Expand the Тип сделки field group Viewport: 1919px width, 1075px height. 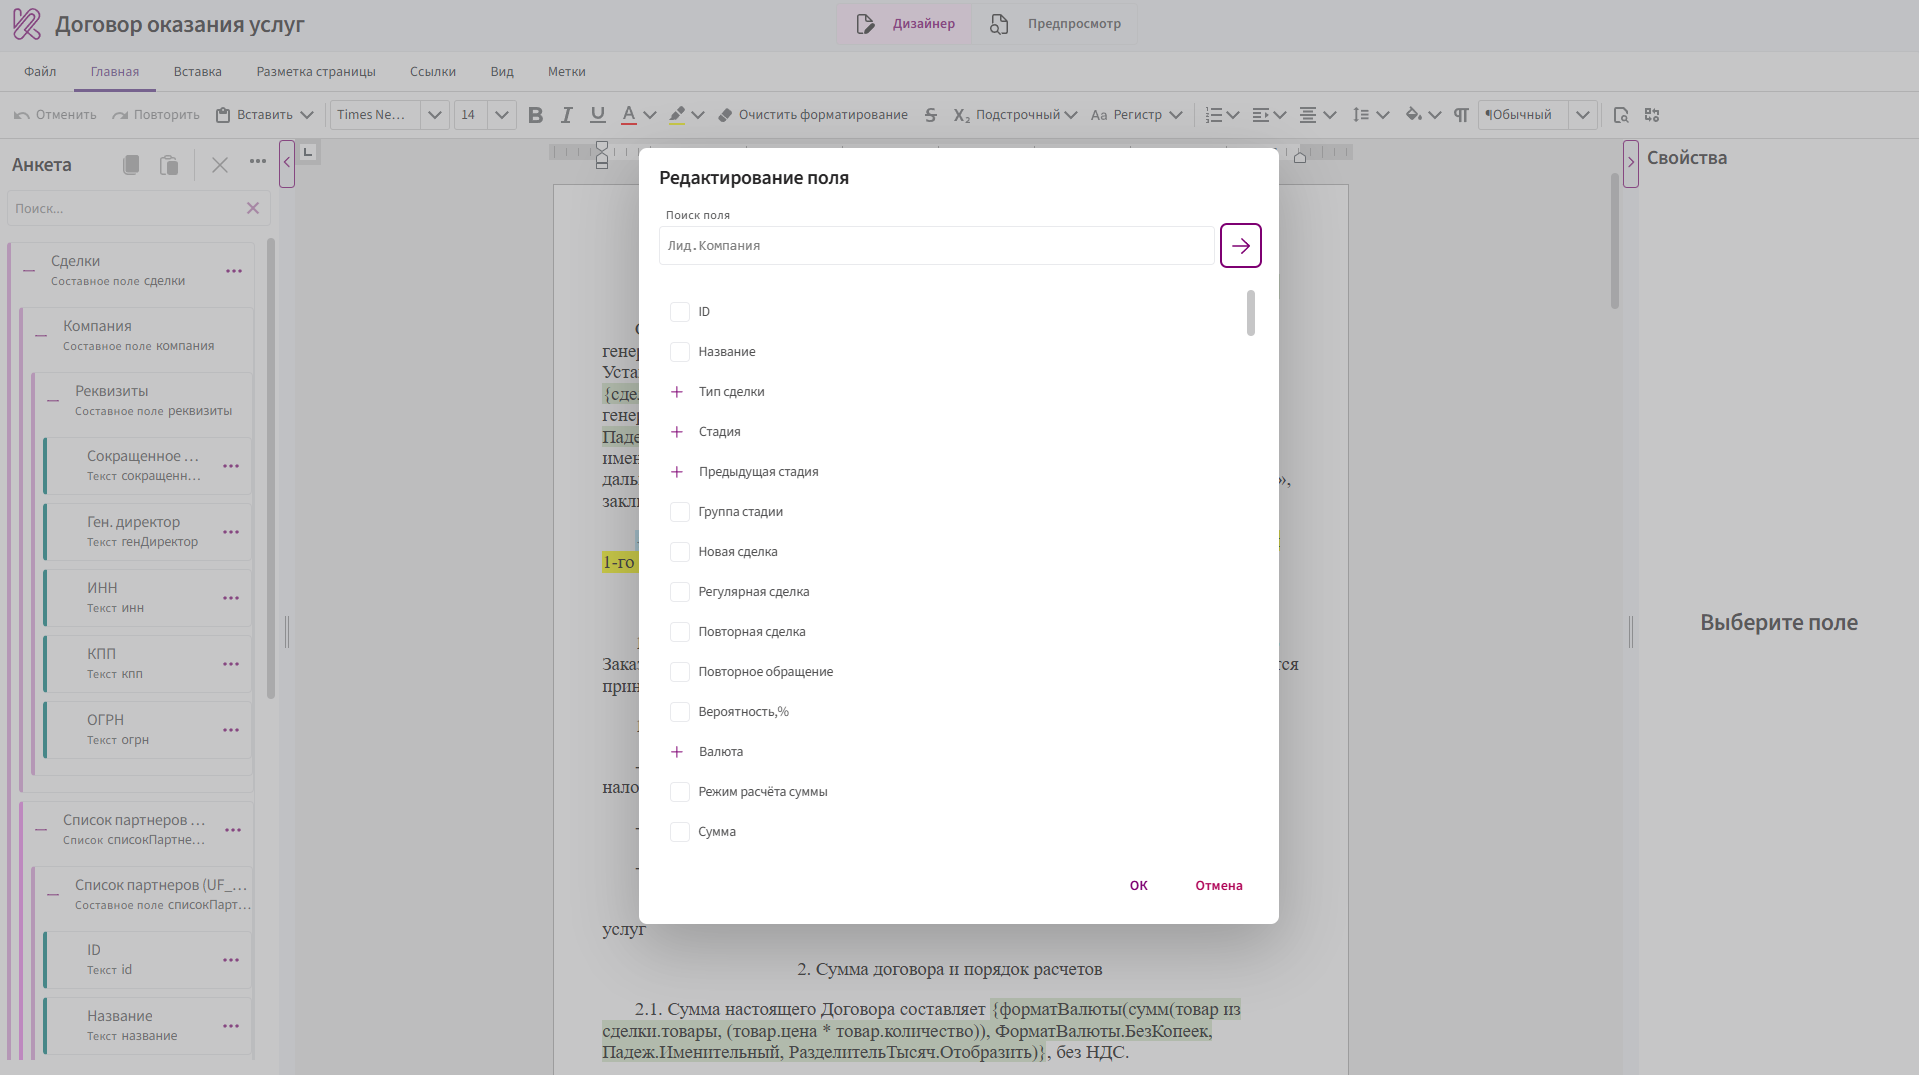coord(677,392)
